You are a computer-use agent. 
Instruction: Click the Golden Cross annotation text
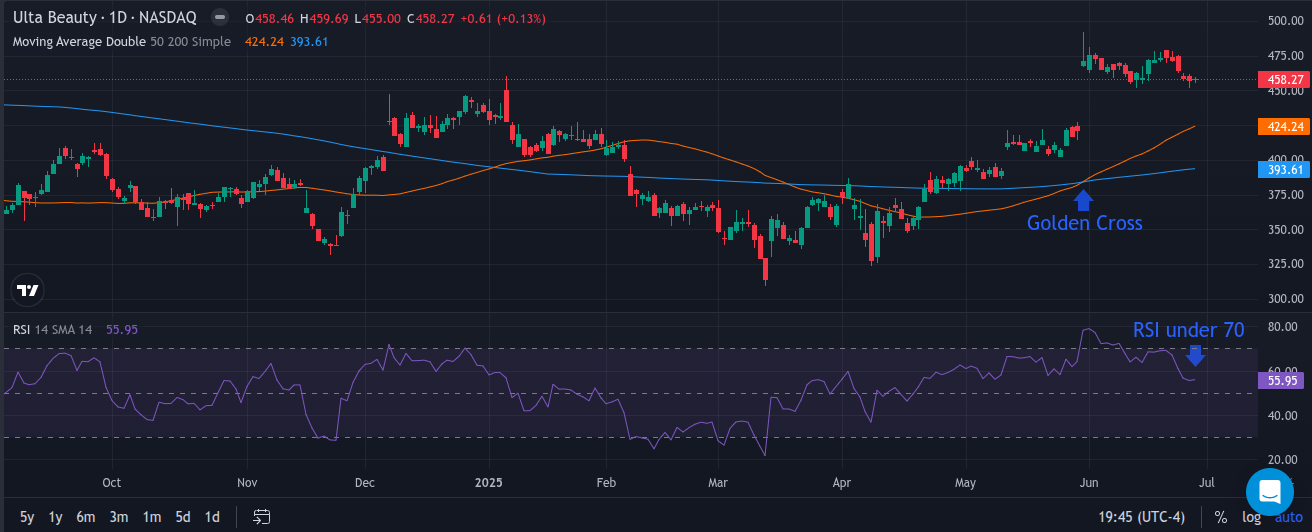(x=1084, y=223)
